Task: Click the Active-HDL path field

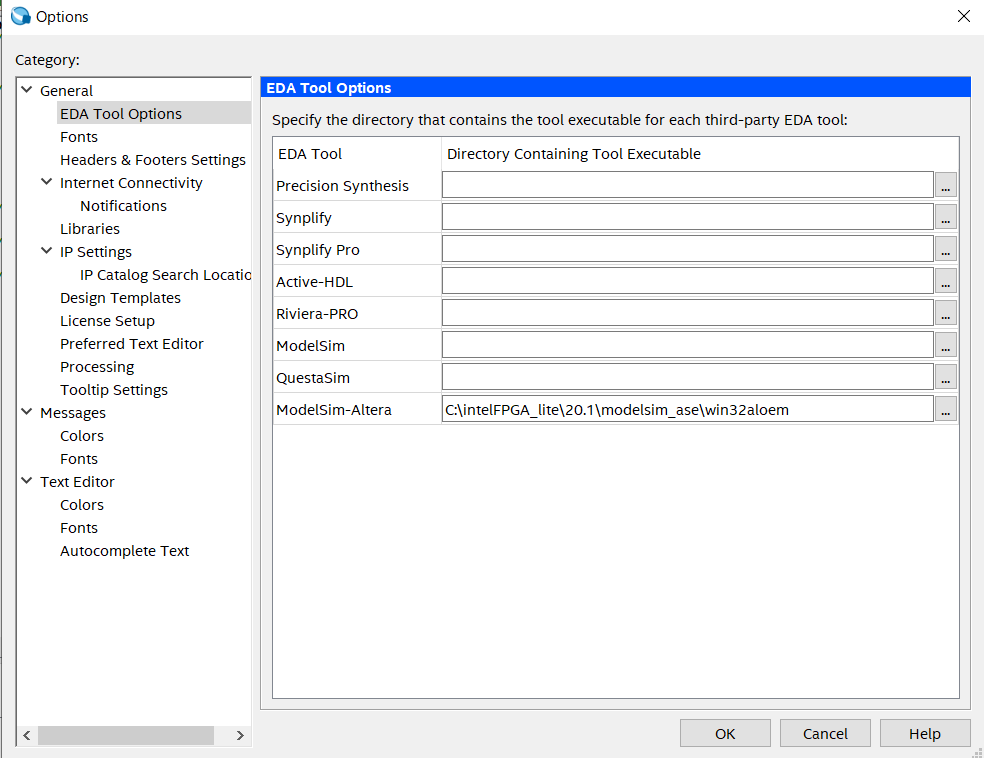Action: 688,281
